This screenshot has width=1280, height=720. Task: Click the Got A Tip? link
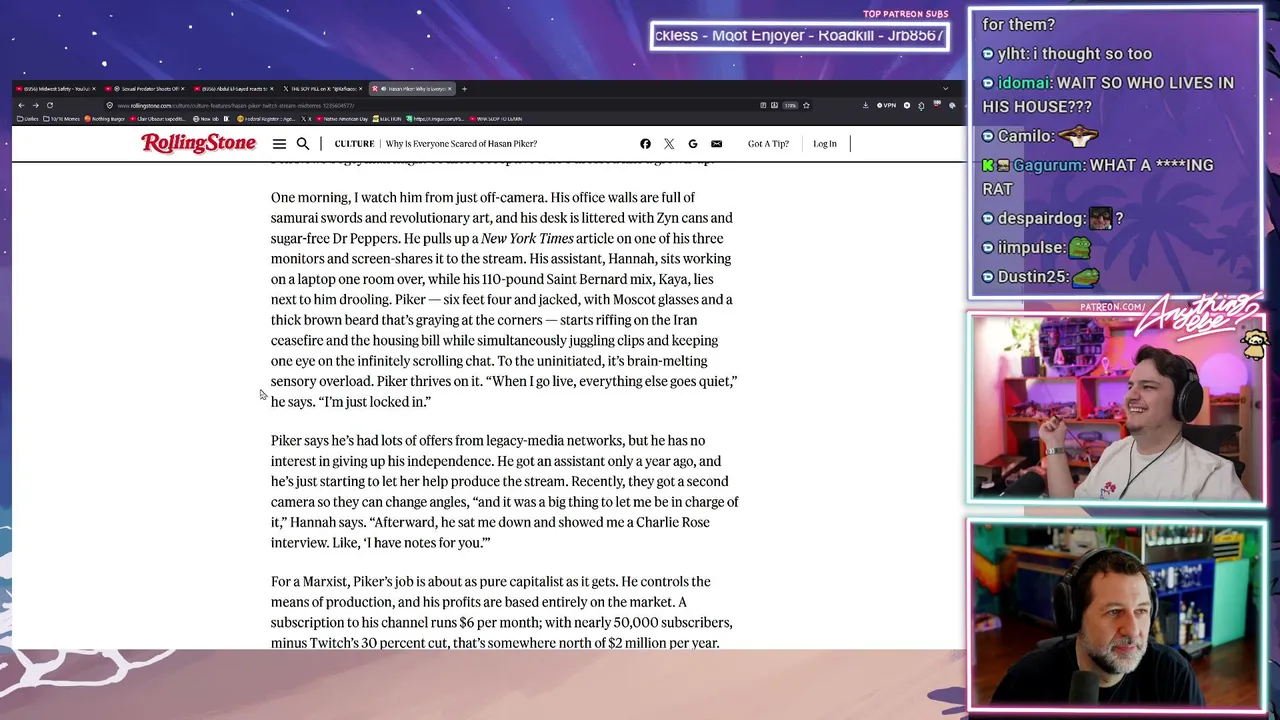(x=768, y=144)
